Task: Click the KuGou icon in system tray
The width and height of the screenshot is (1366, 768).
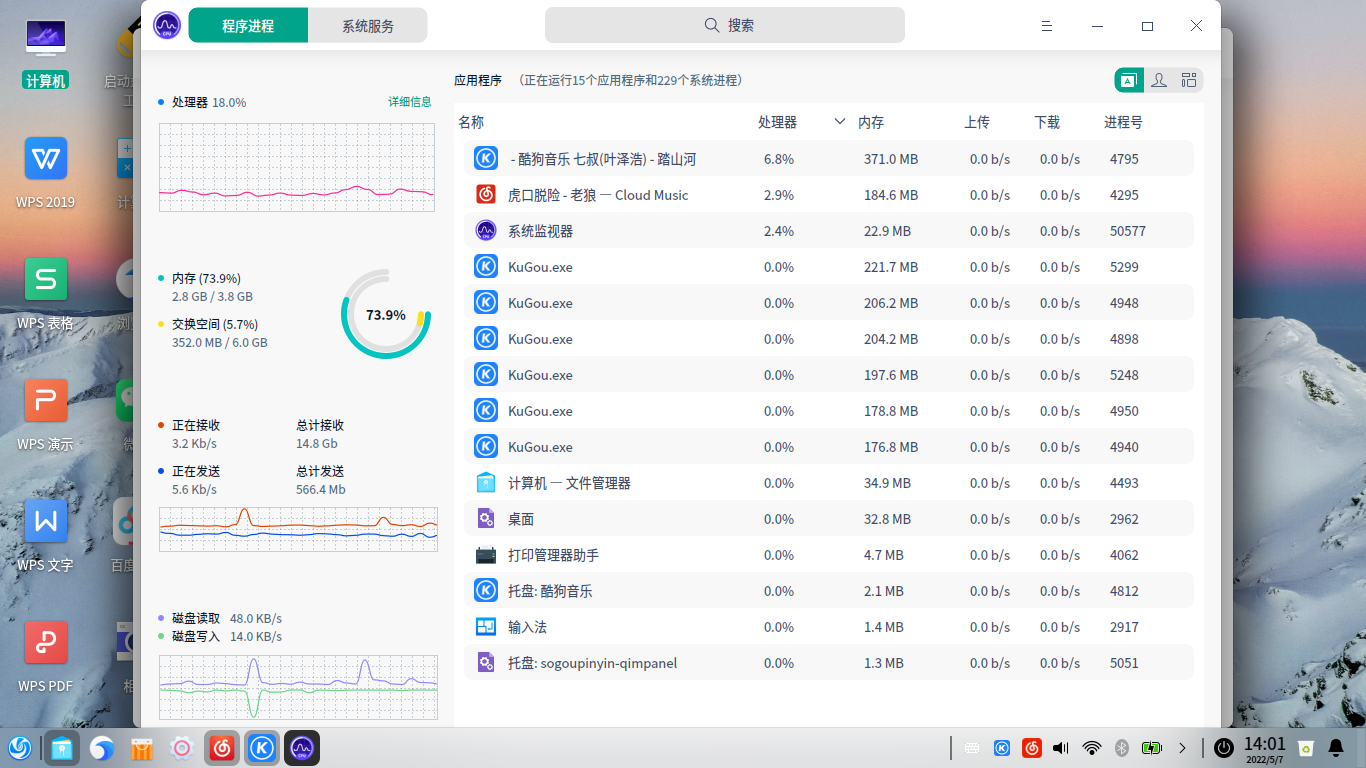Action: pos(1002,748)
